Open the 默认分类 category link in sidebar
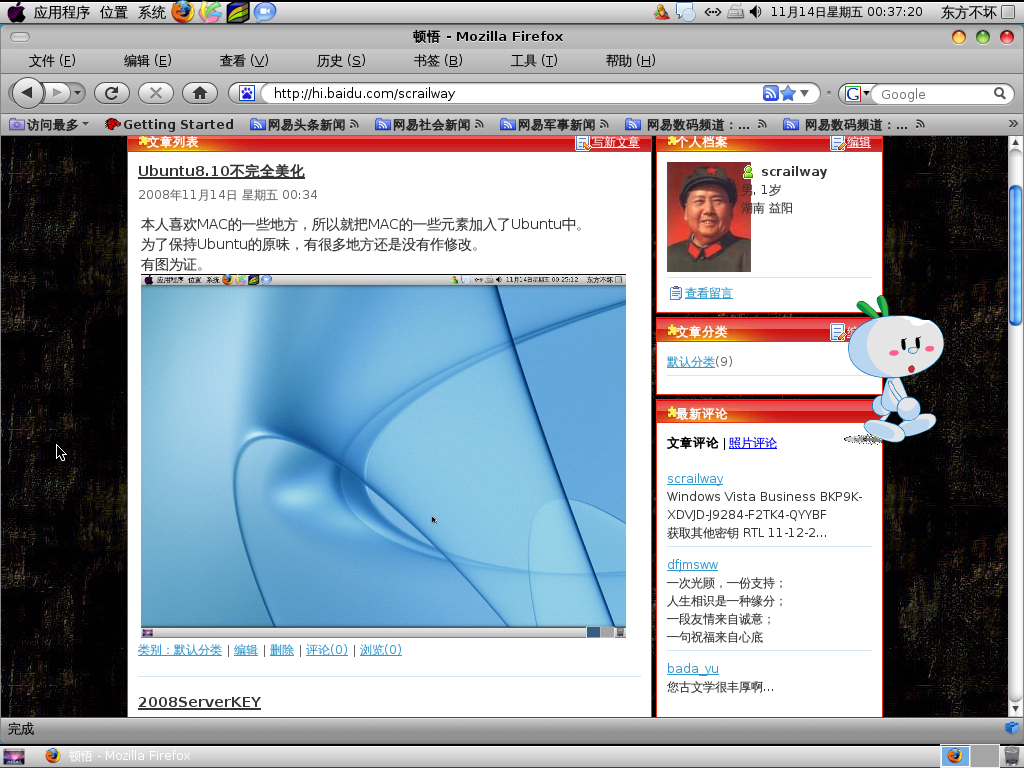This screenshot has height=768, width=1024. click(x=690, y=362)
